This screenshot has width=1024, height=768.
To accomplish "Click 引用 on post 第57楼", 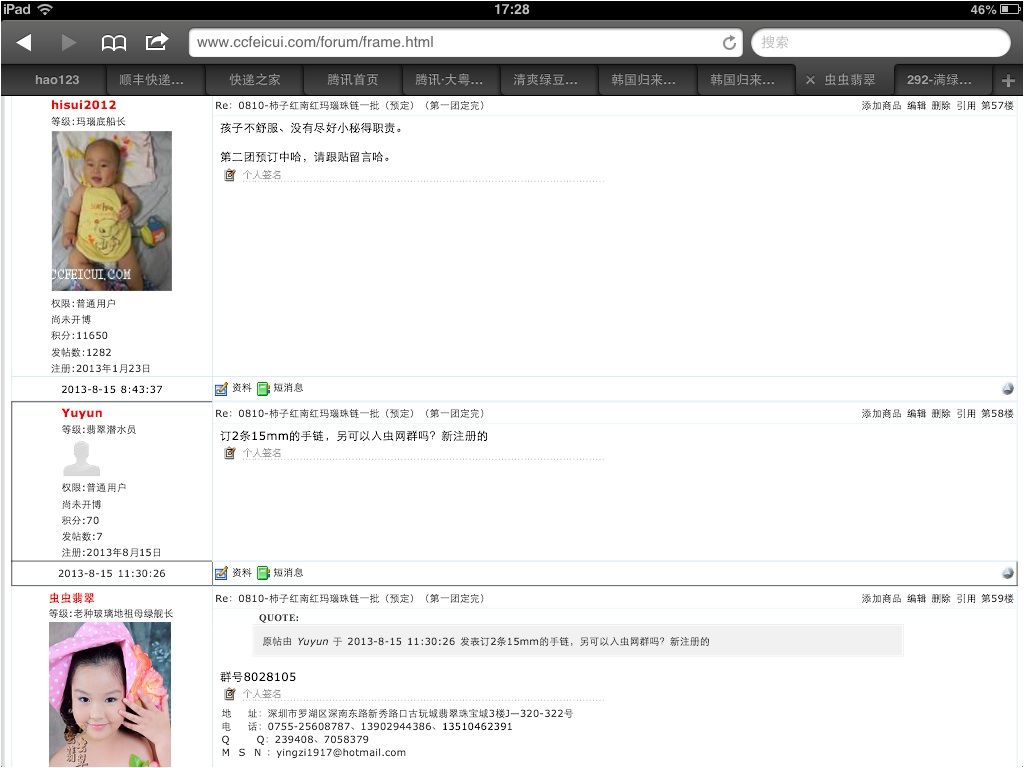I will [x=966, y=106].
